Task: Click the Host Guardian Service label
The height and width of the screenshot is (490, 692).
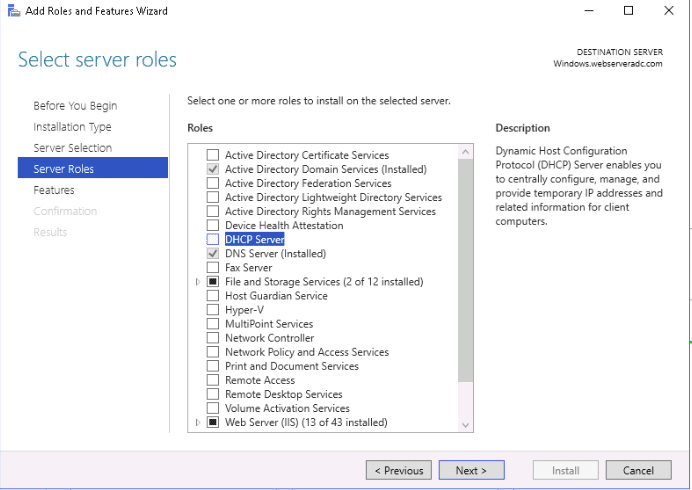Action: pyautogui.click(x=276, y=296)
